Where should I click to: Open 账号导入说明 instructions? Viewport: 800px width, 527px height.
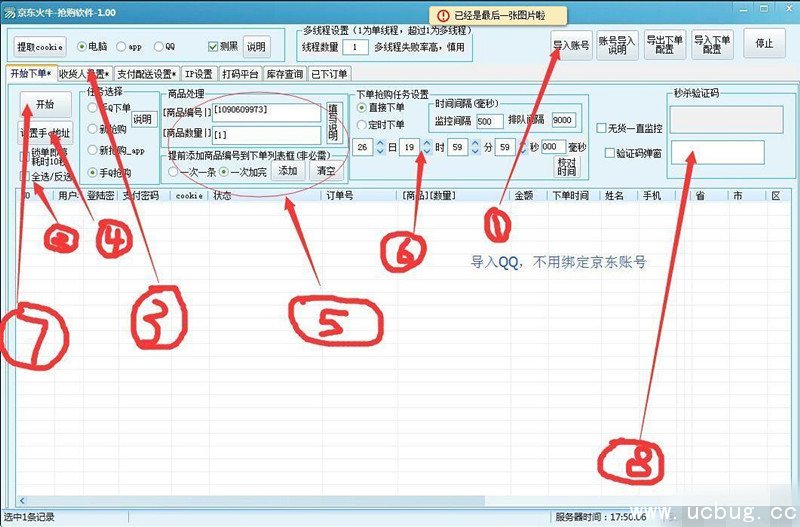[x=613, y=45]
